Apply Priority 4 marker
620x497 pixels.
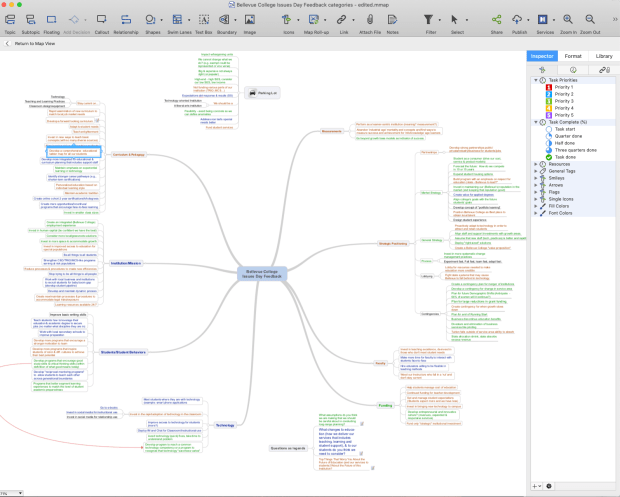point(560,108)
